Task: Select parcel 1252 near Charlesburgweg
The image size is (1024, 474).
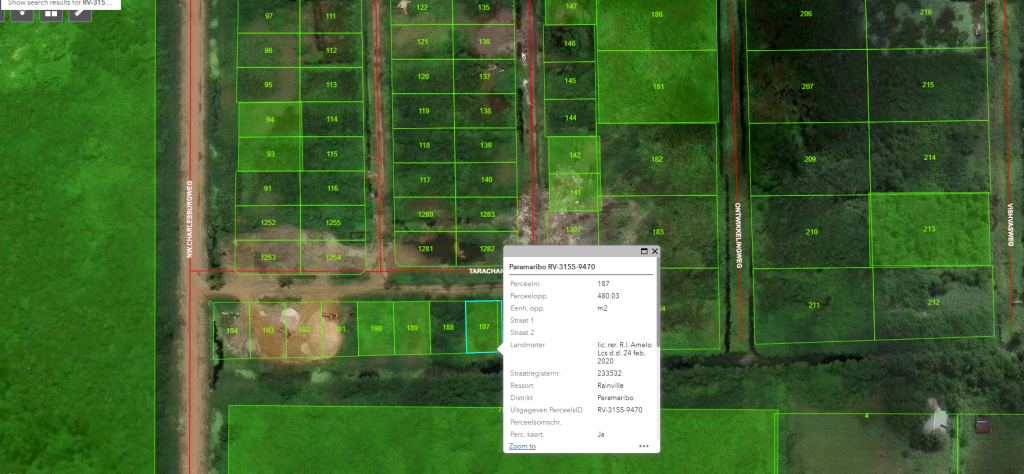Action: pos(268,222)
